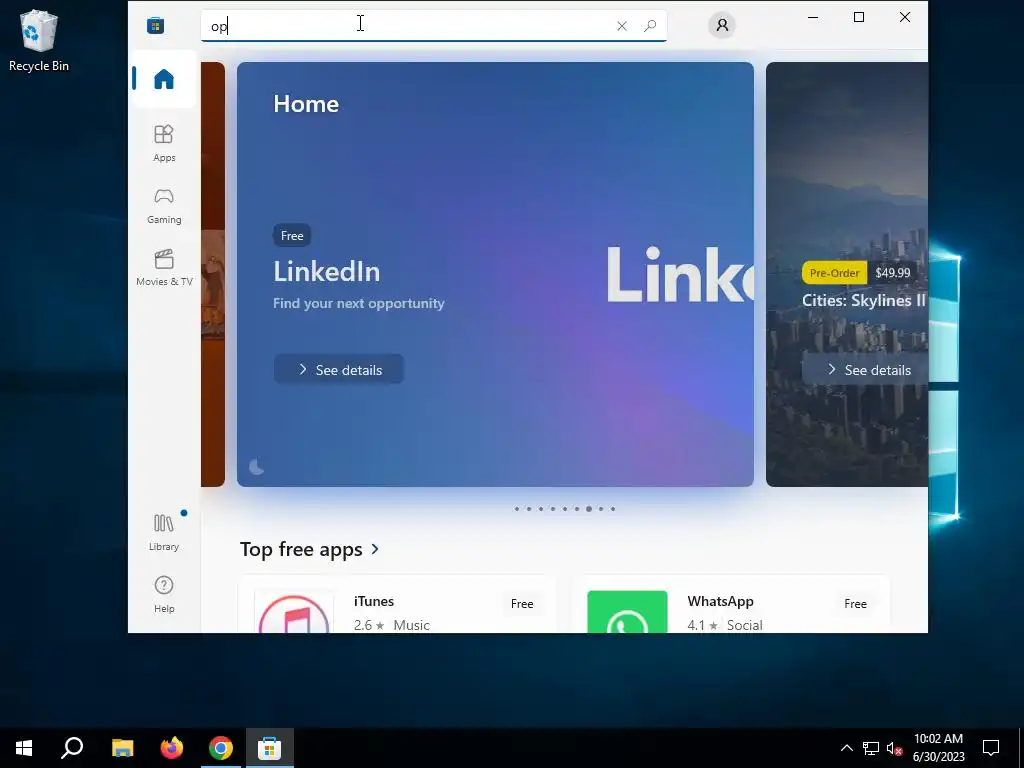Open the Gaming section
This screenshot has height=768, width=1024.
pos(164,206)
